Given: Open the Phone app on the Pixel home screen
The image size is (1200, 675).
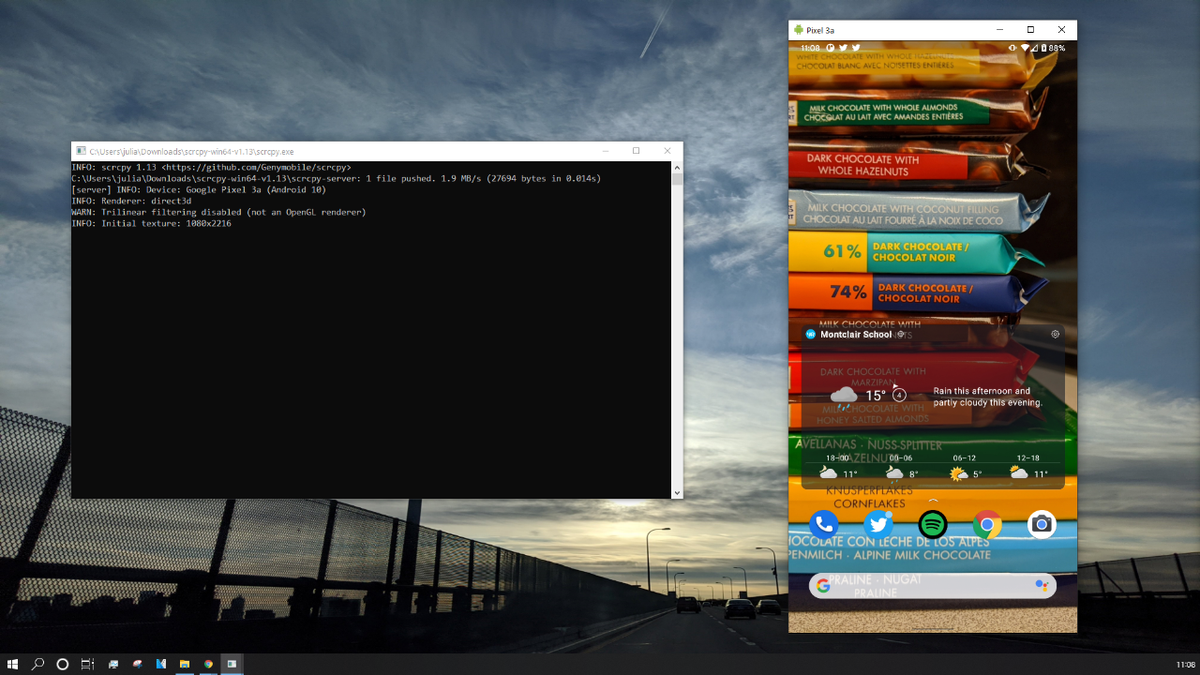Looking at the screenshot, I should coord(824,524).
